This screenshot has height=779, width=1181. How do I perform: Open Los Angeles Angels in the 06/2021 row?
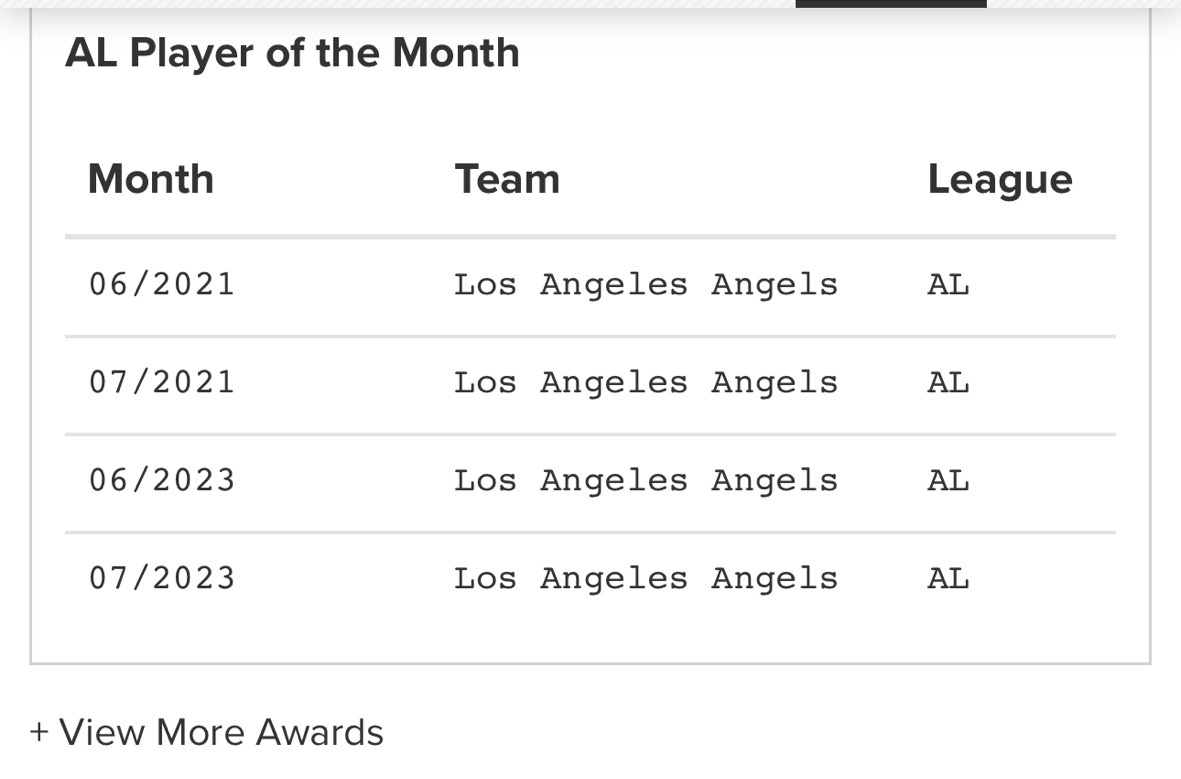pyautogui.click(x=646, y=285)
